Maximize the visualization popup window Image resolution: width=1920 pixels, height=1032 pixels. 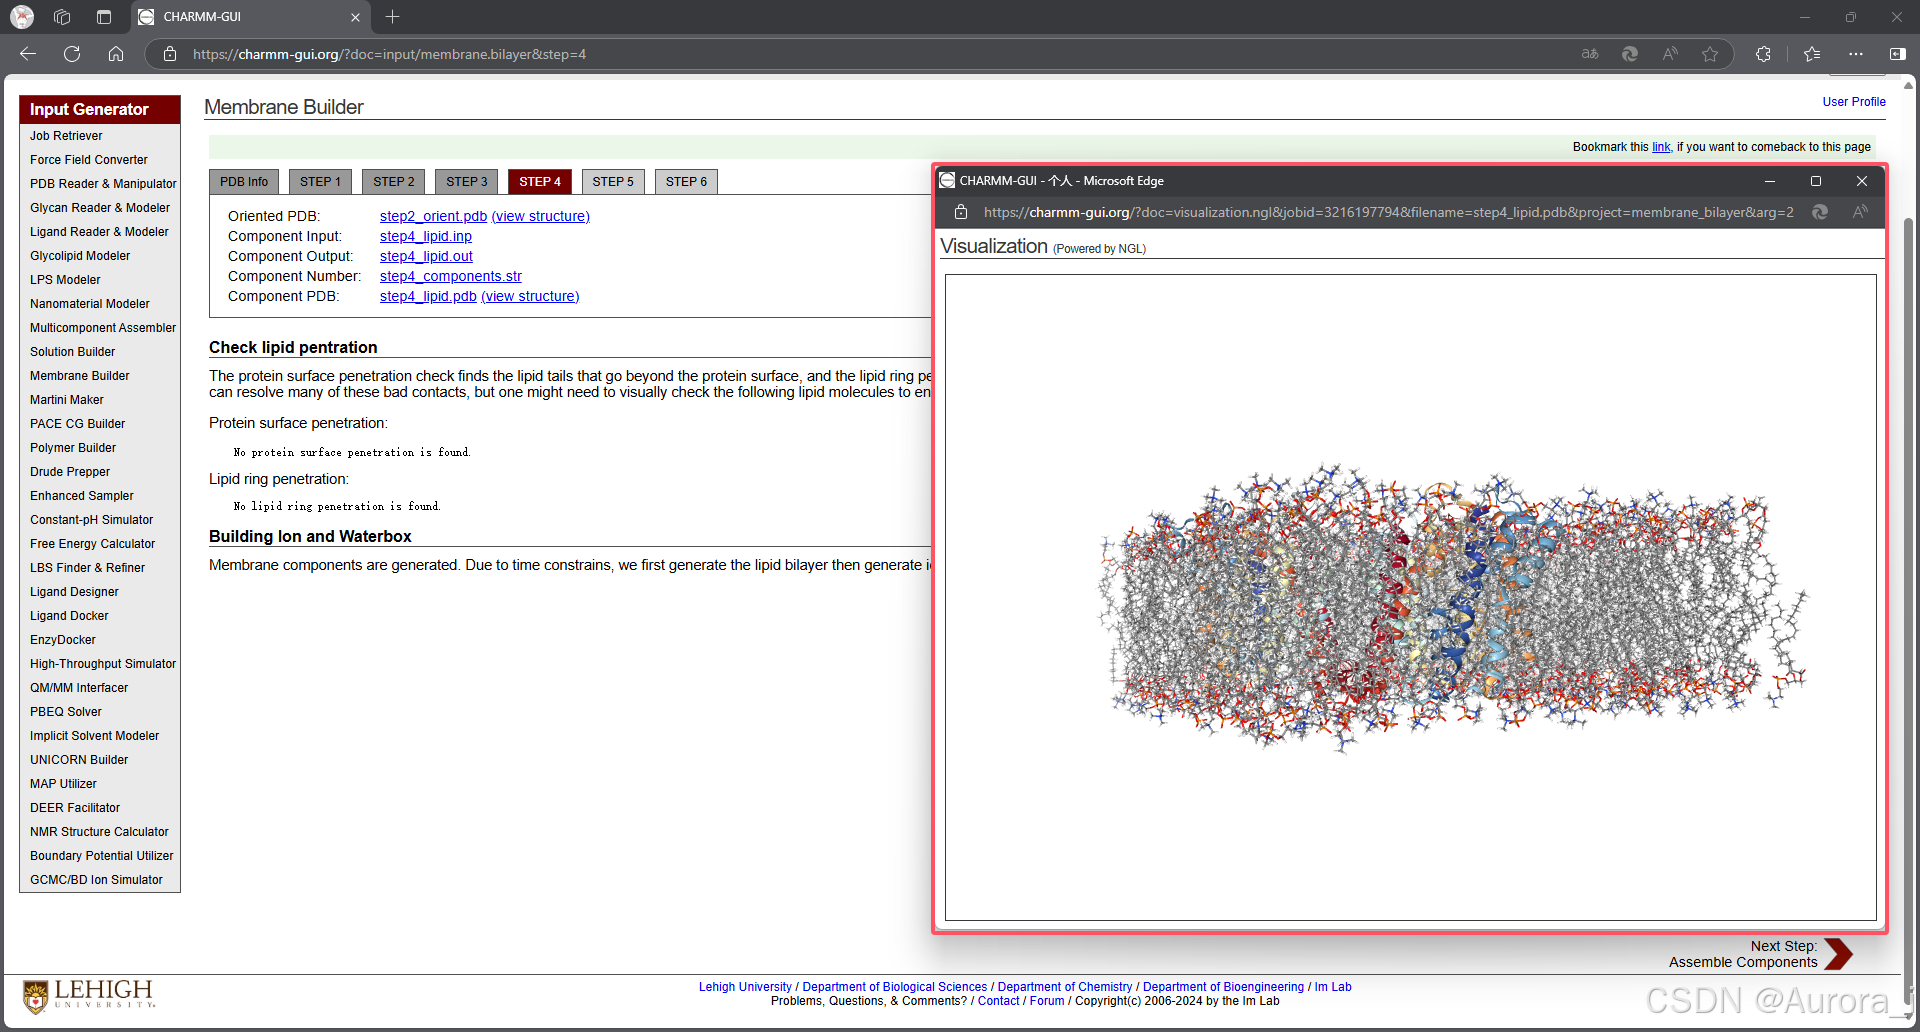coord(1816,181)
